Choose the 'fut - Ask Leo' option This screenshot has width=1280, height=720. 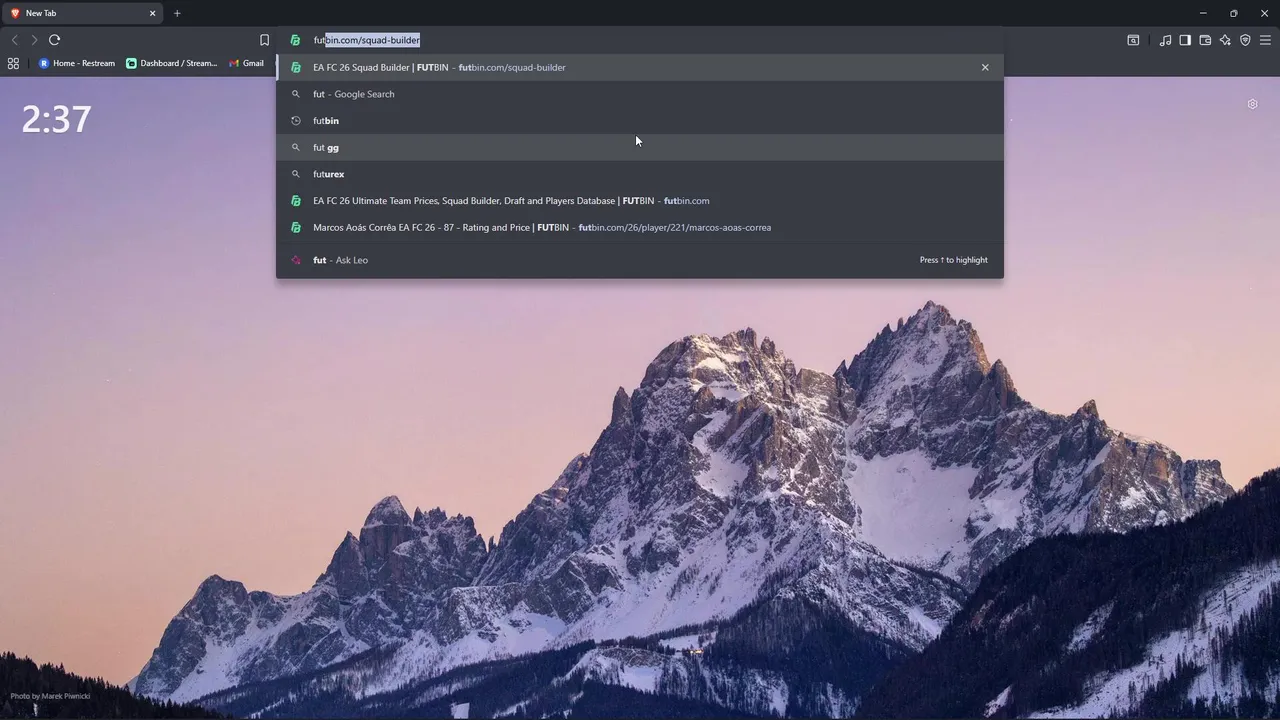point(640,260)
